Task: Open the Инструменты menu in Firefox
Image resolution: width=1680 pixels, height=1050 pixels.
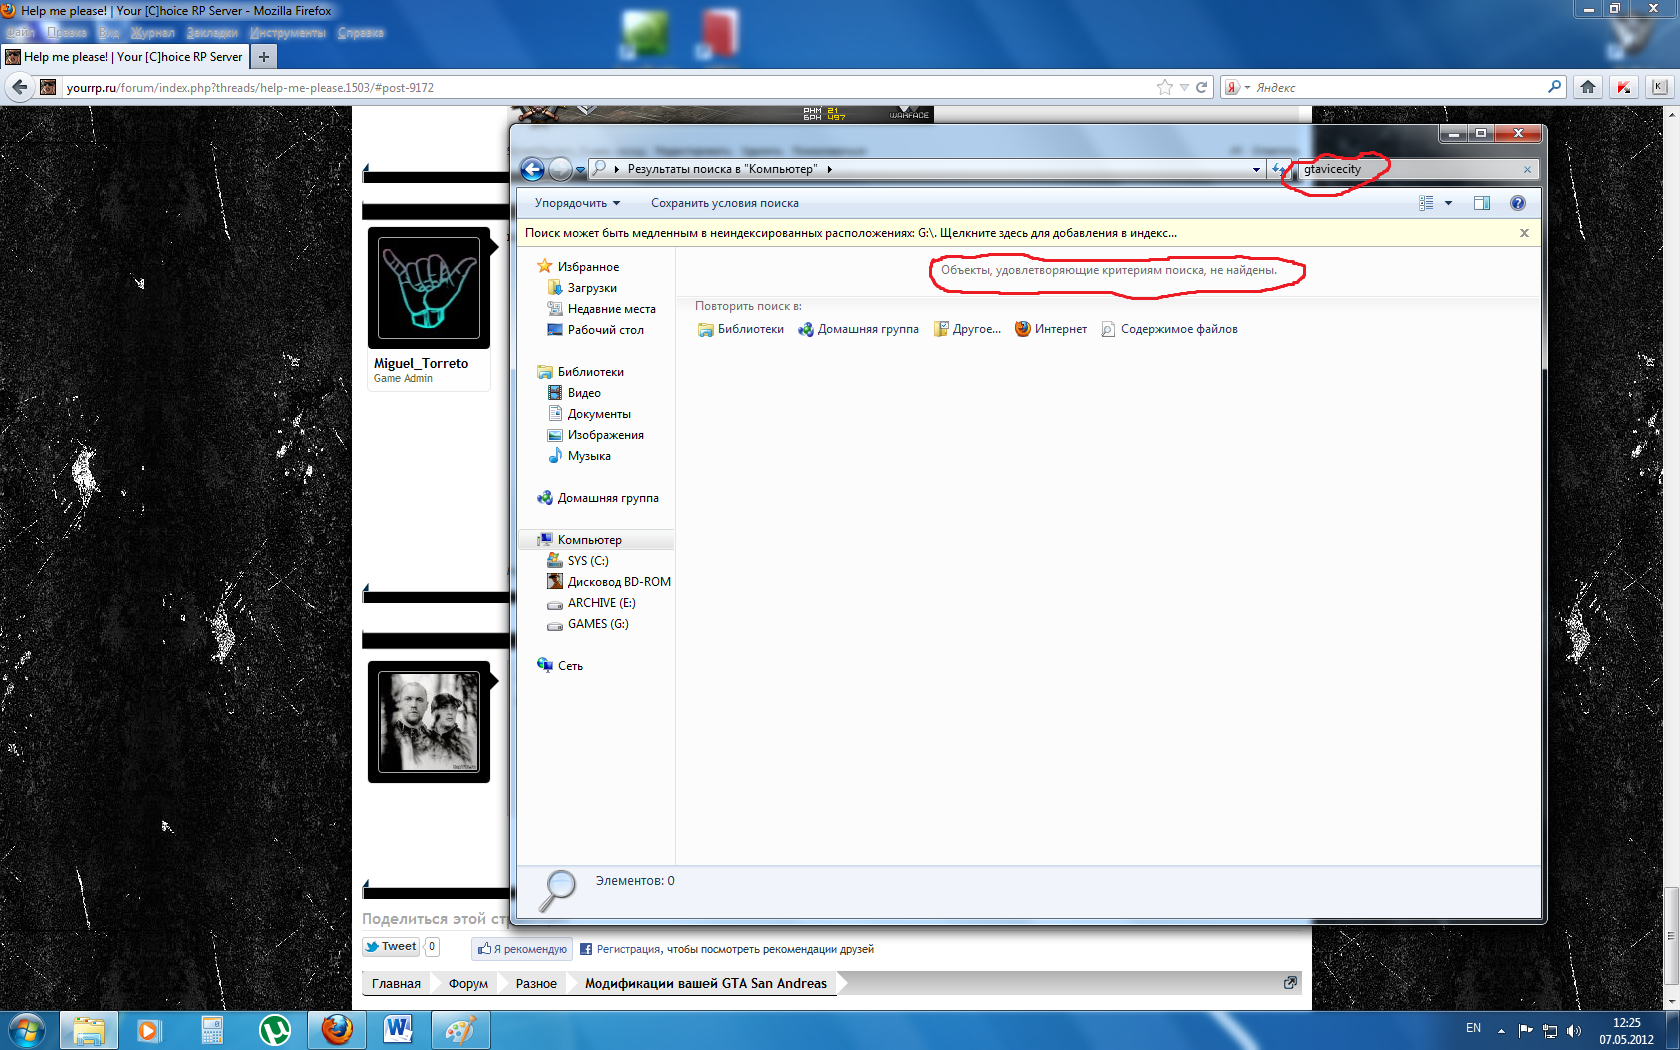Action: 288,33
